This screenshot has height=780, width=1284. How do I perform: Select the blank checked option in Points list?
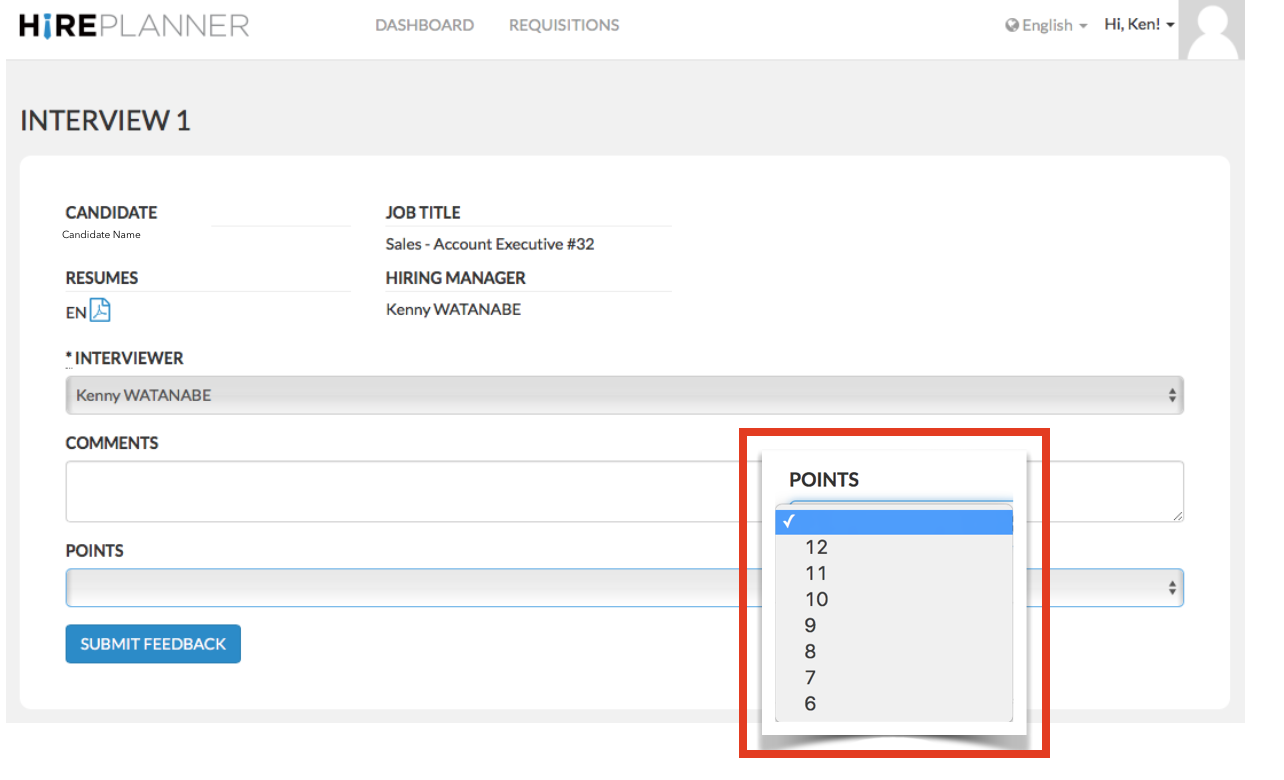(894, 521)
